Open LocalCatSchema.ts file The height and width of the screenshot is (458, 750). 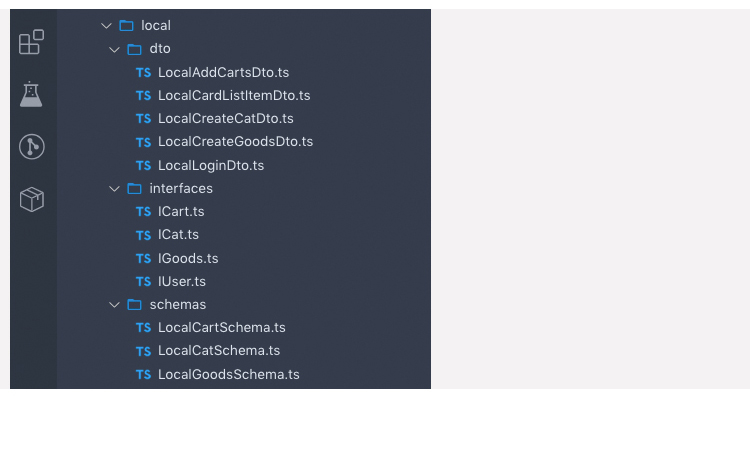click(219, 350)
